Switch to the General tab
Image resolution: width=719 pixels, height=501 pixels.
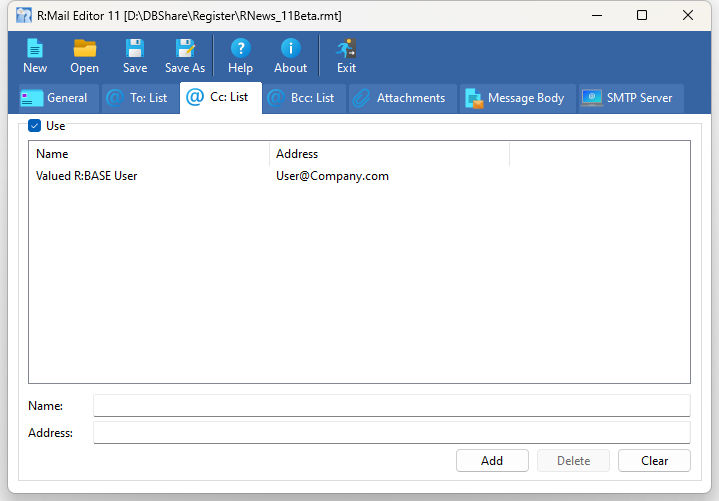click(x=59, y=98)
